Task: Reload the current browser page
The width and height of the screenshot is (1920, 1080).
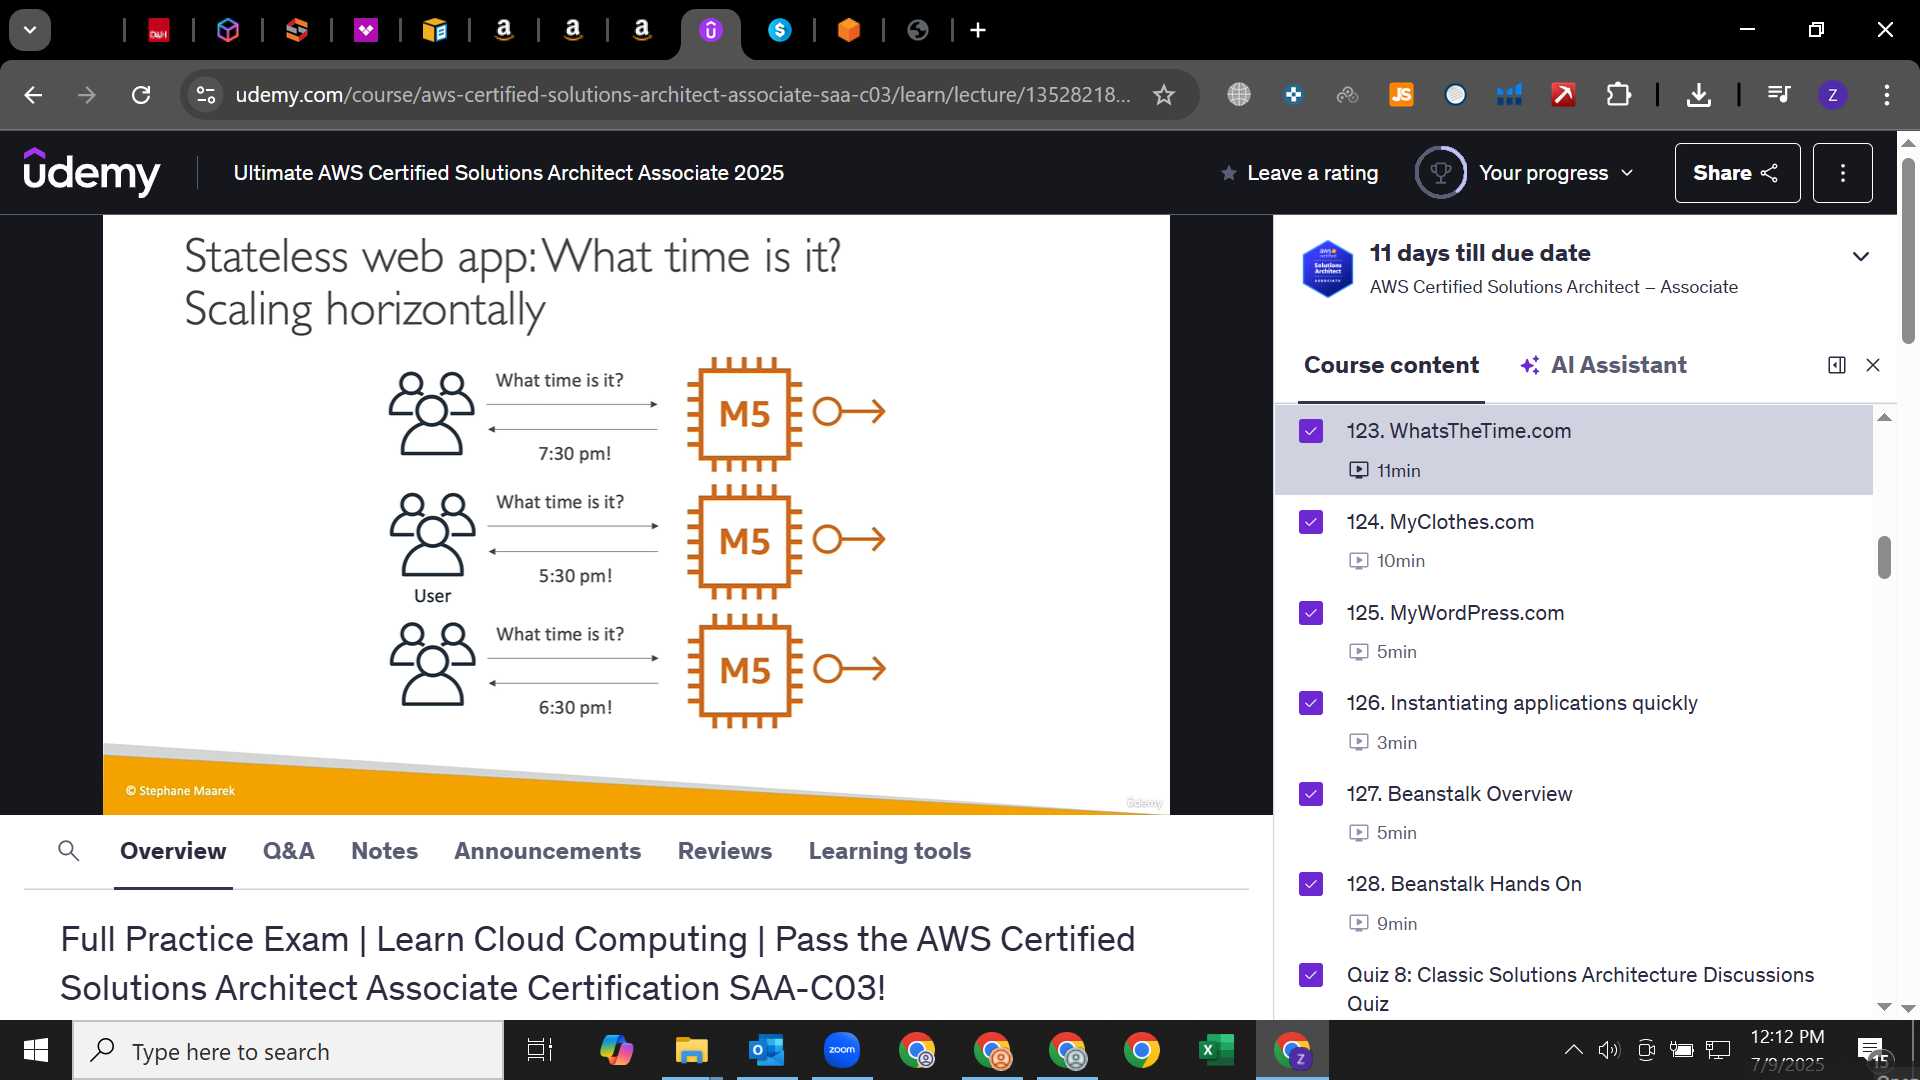Action: (x=141, y=95)
